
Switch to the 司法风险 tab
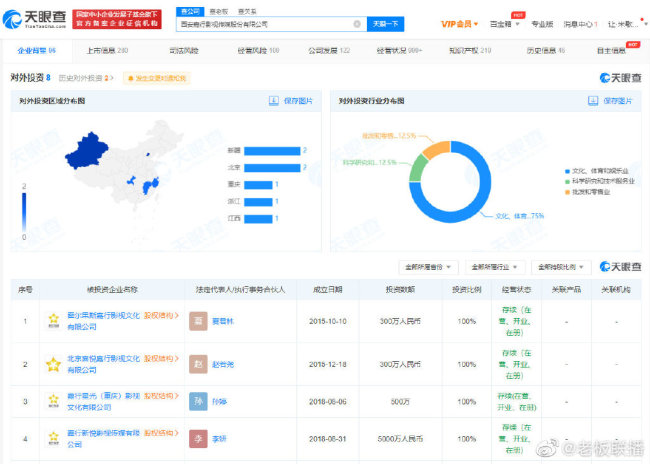[184, 51]
